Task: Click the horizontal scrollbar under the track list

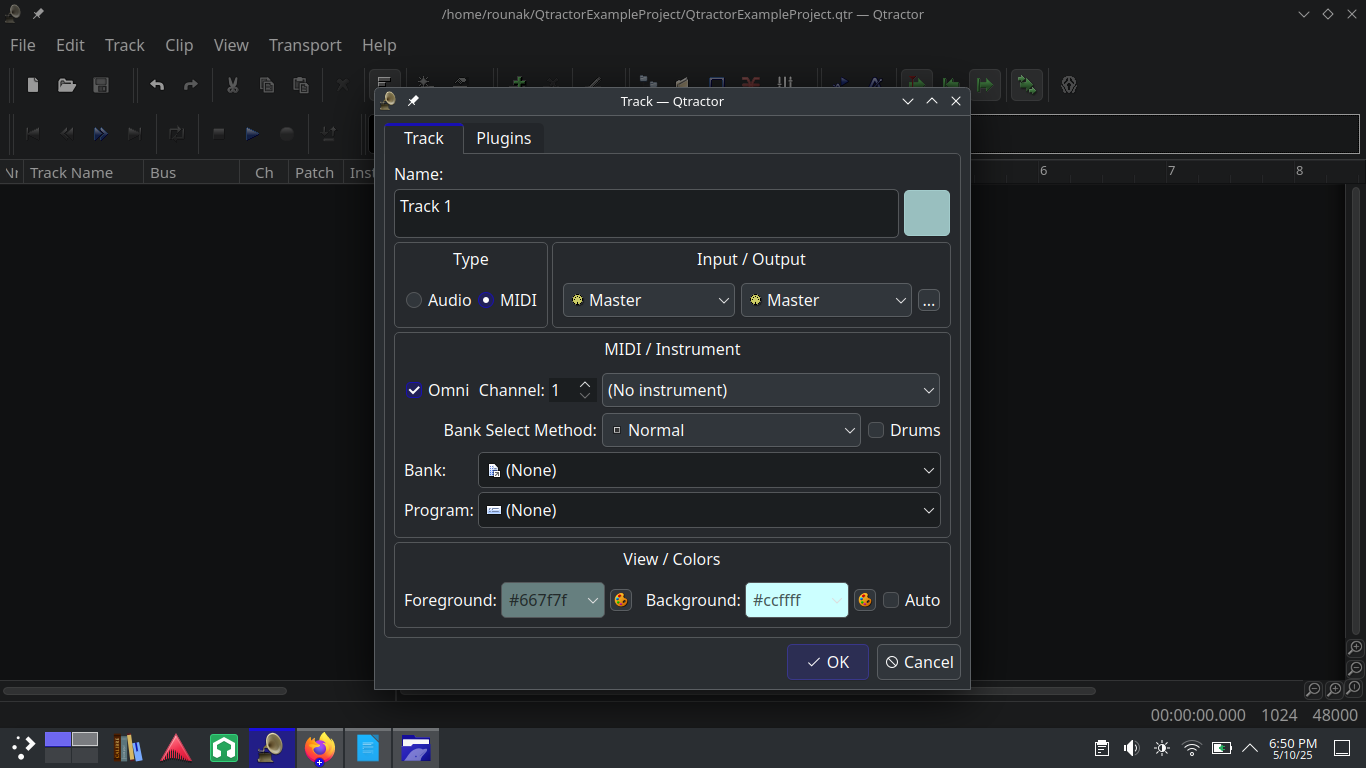Action: [x=145, y=690]
